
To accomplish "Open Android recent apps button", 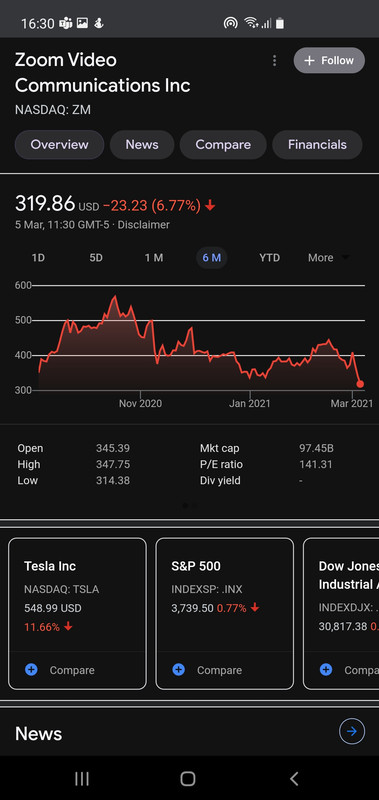I will coord(82,778).
